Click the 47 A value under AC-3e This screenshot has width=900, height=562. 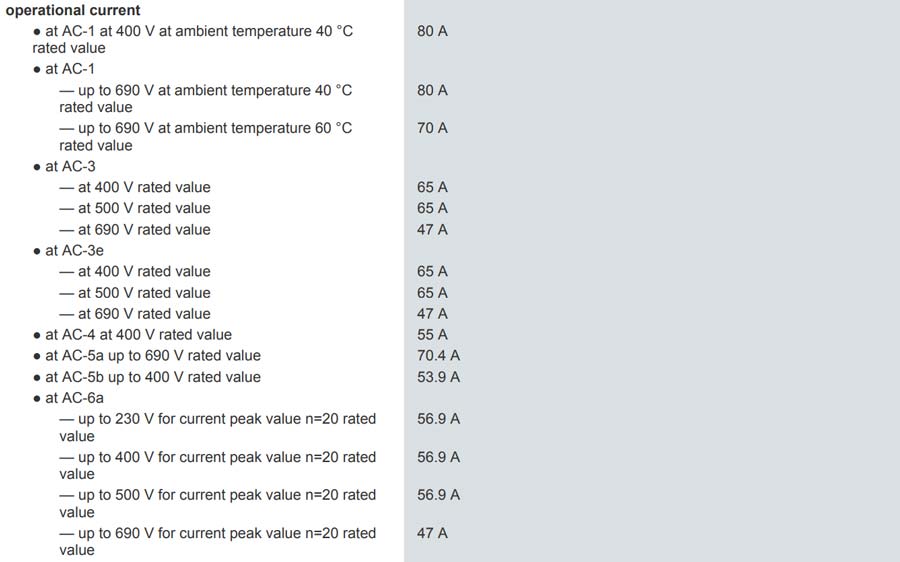[x=432, y=314]
